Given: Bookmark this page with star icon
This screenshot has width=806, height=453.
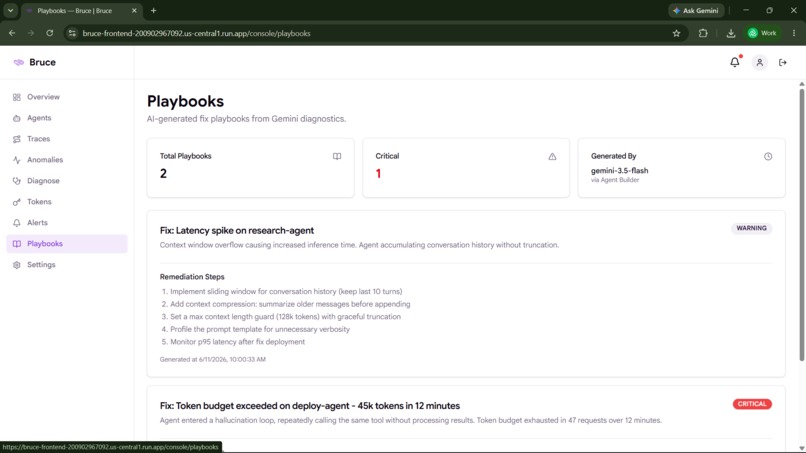Looking at the screenshot, I should 676,33.
